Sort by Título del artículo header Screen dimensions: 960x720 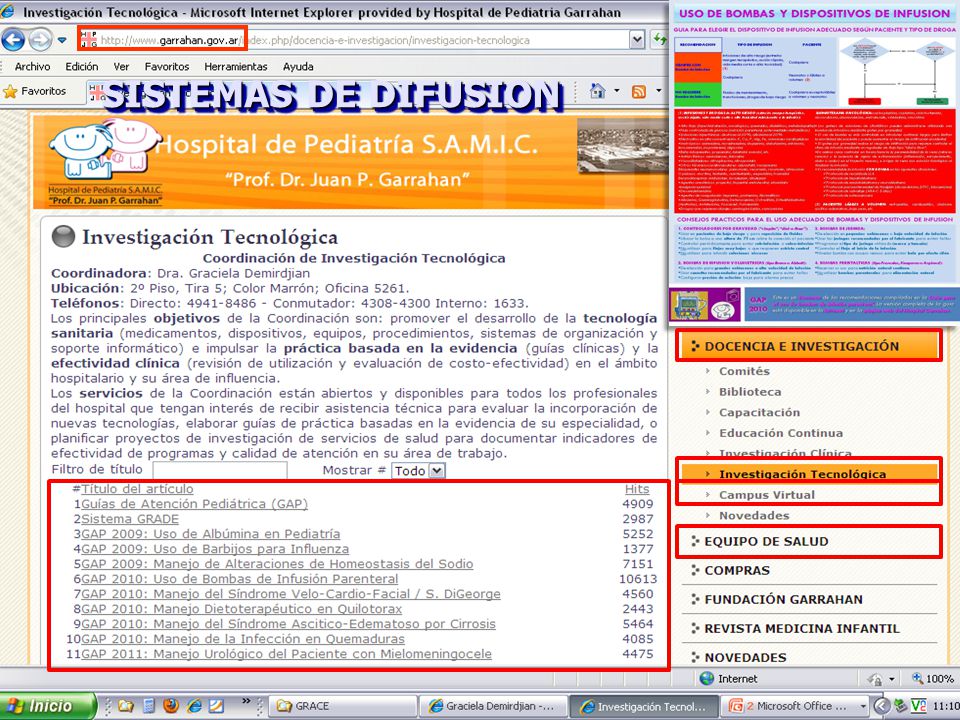137,489
